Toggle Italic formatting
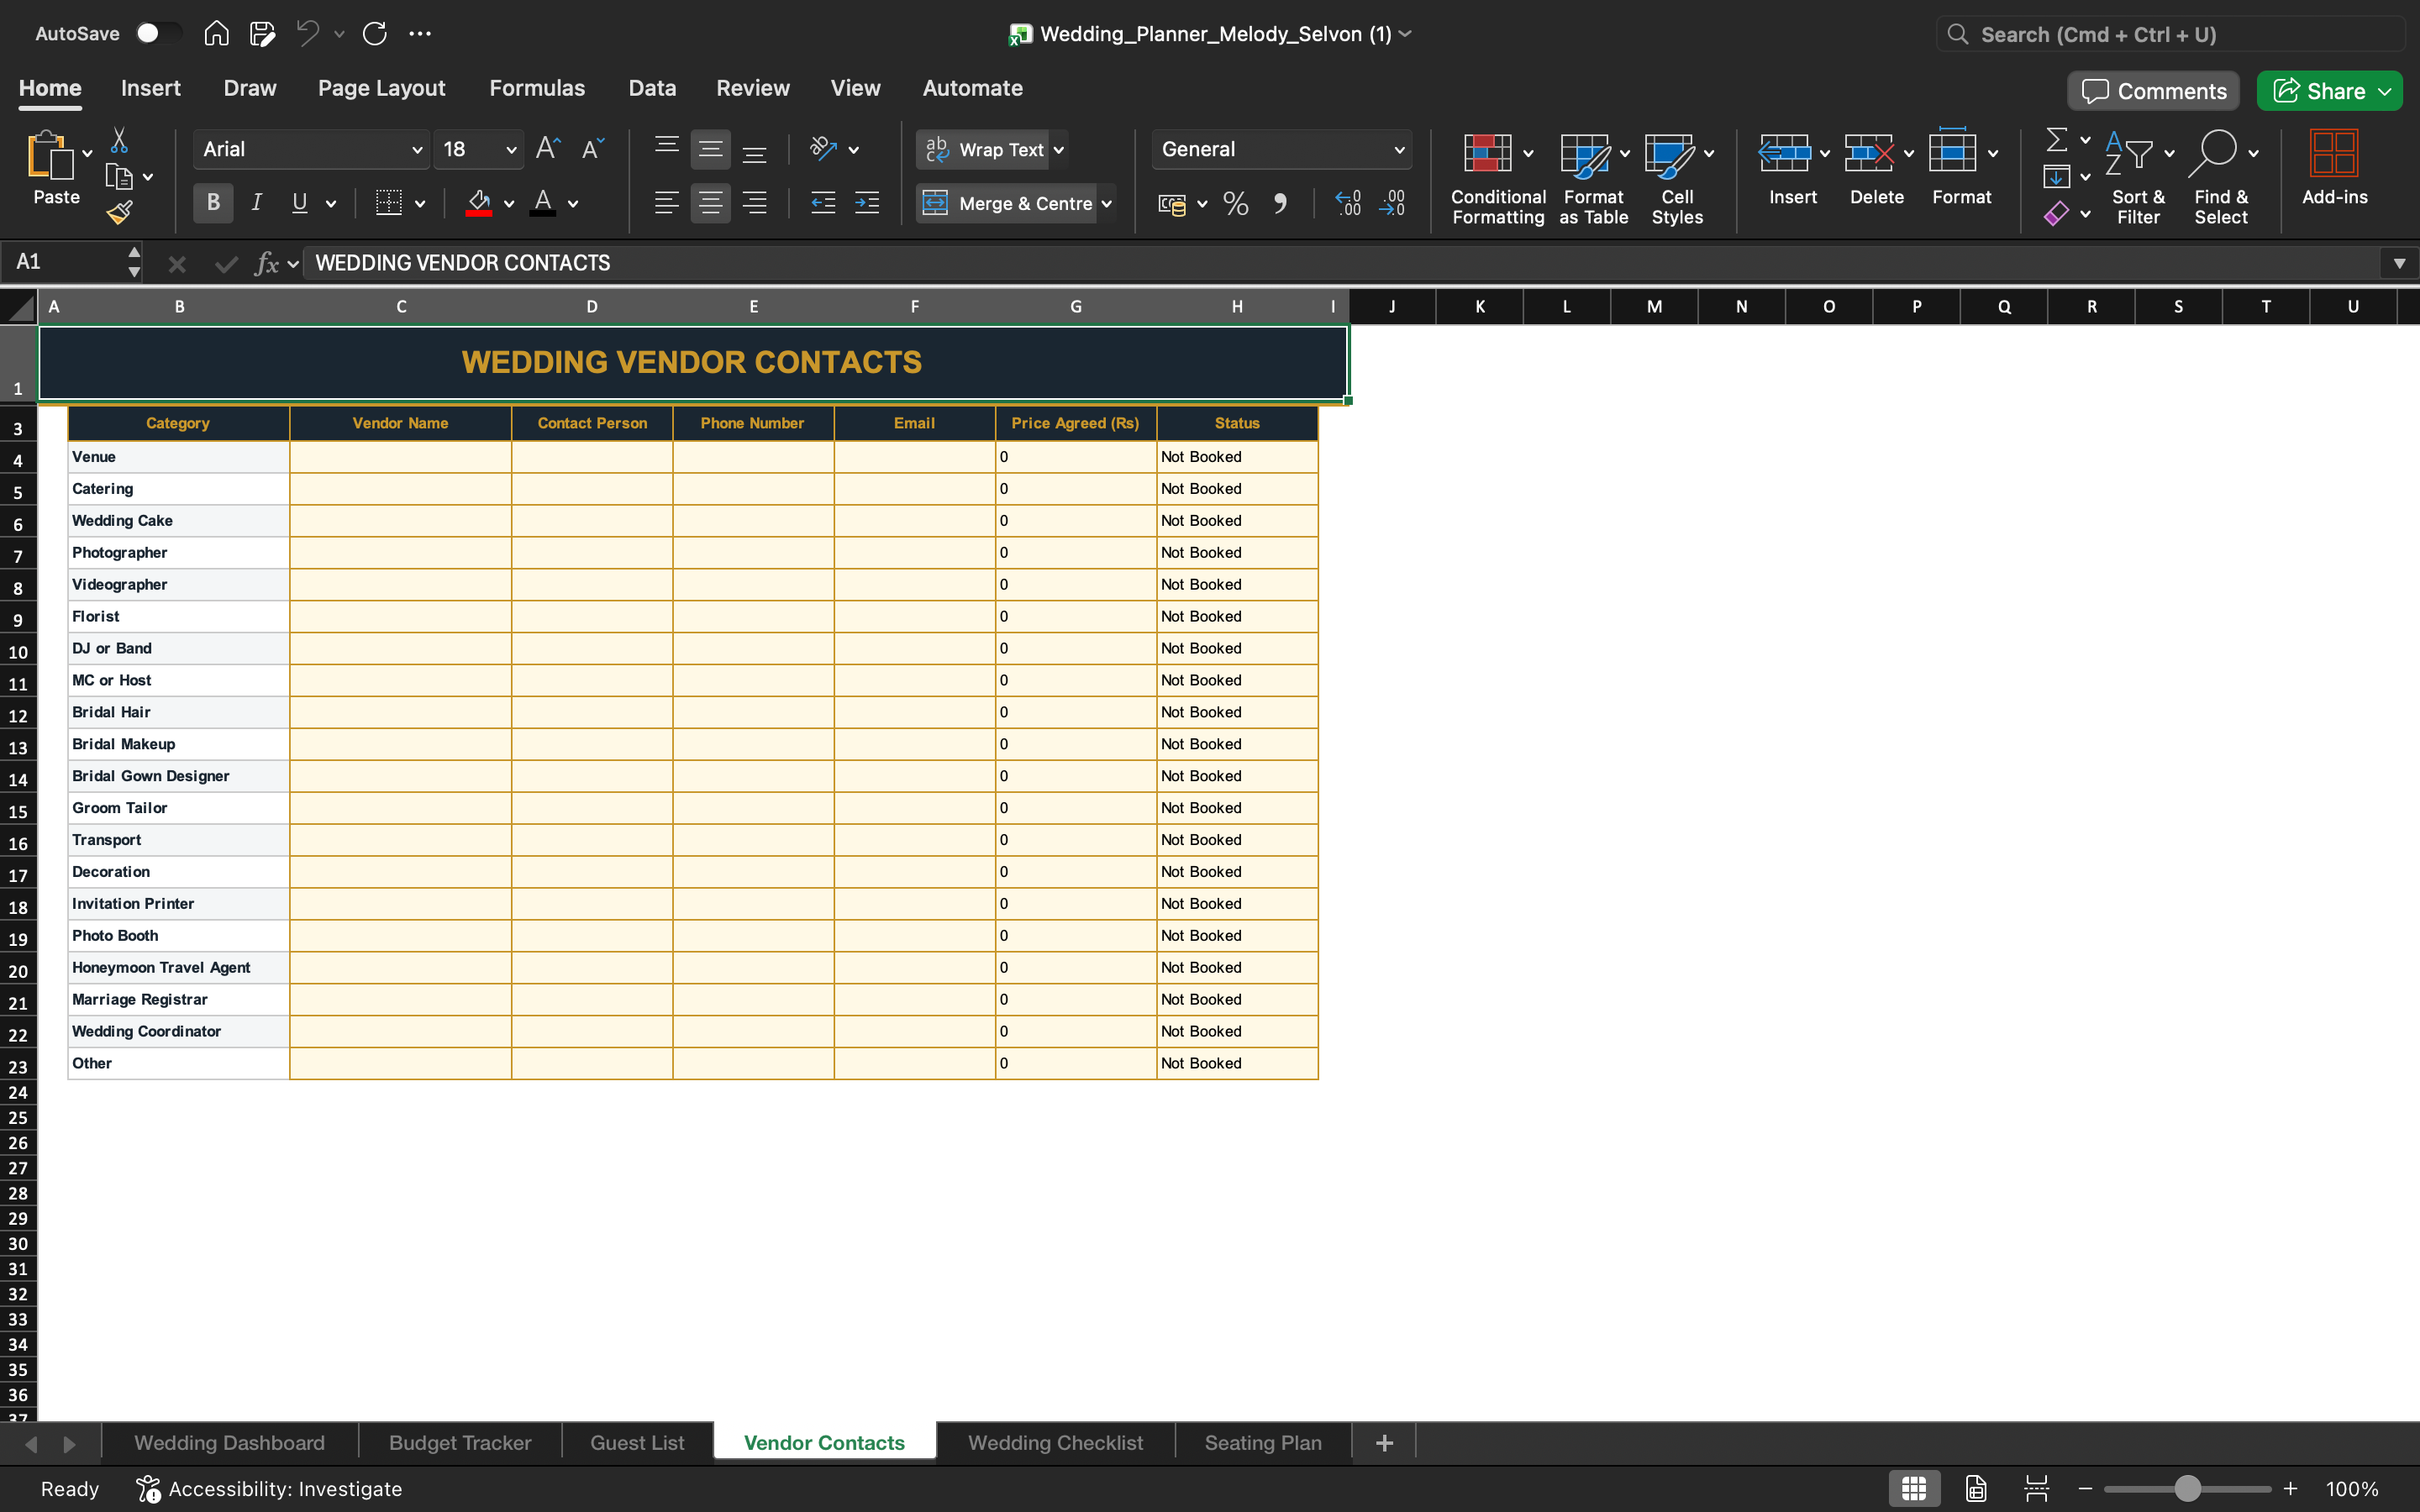Image resolution: width=2420 pixels, height=1512 pixels. click(x=256, y=203)
